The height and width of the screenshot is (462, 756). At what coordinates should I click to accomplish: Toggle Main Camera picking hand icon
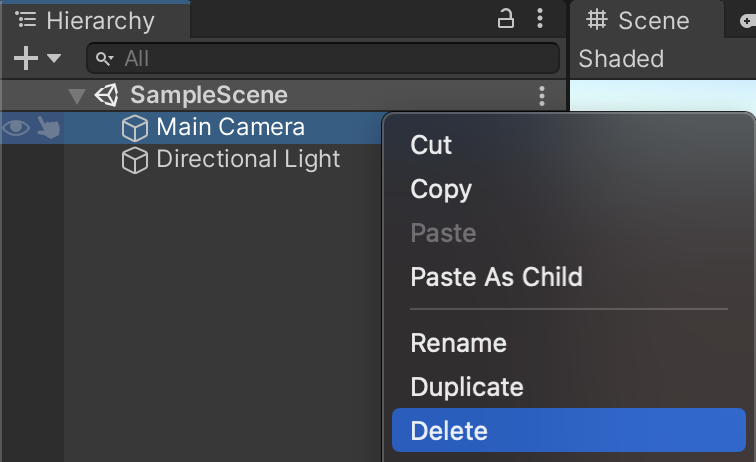click(x=47, y=128)
